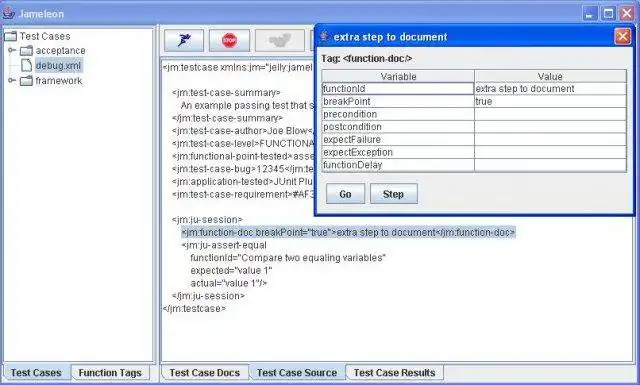Viewport: 640px width, 385px height.
Task: Minimize the Jameleon window
Action: pyautogui.click(x=589, y=13)
